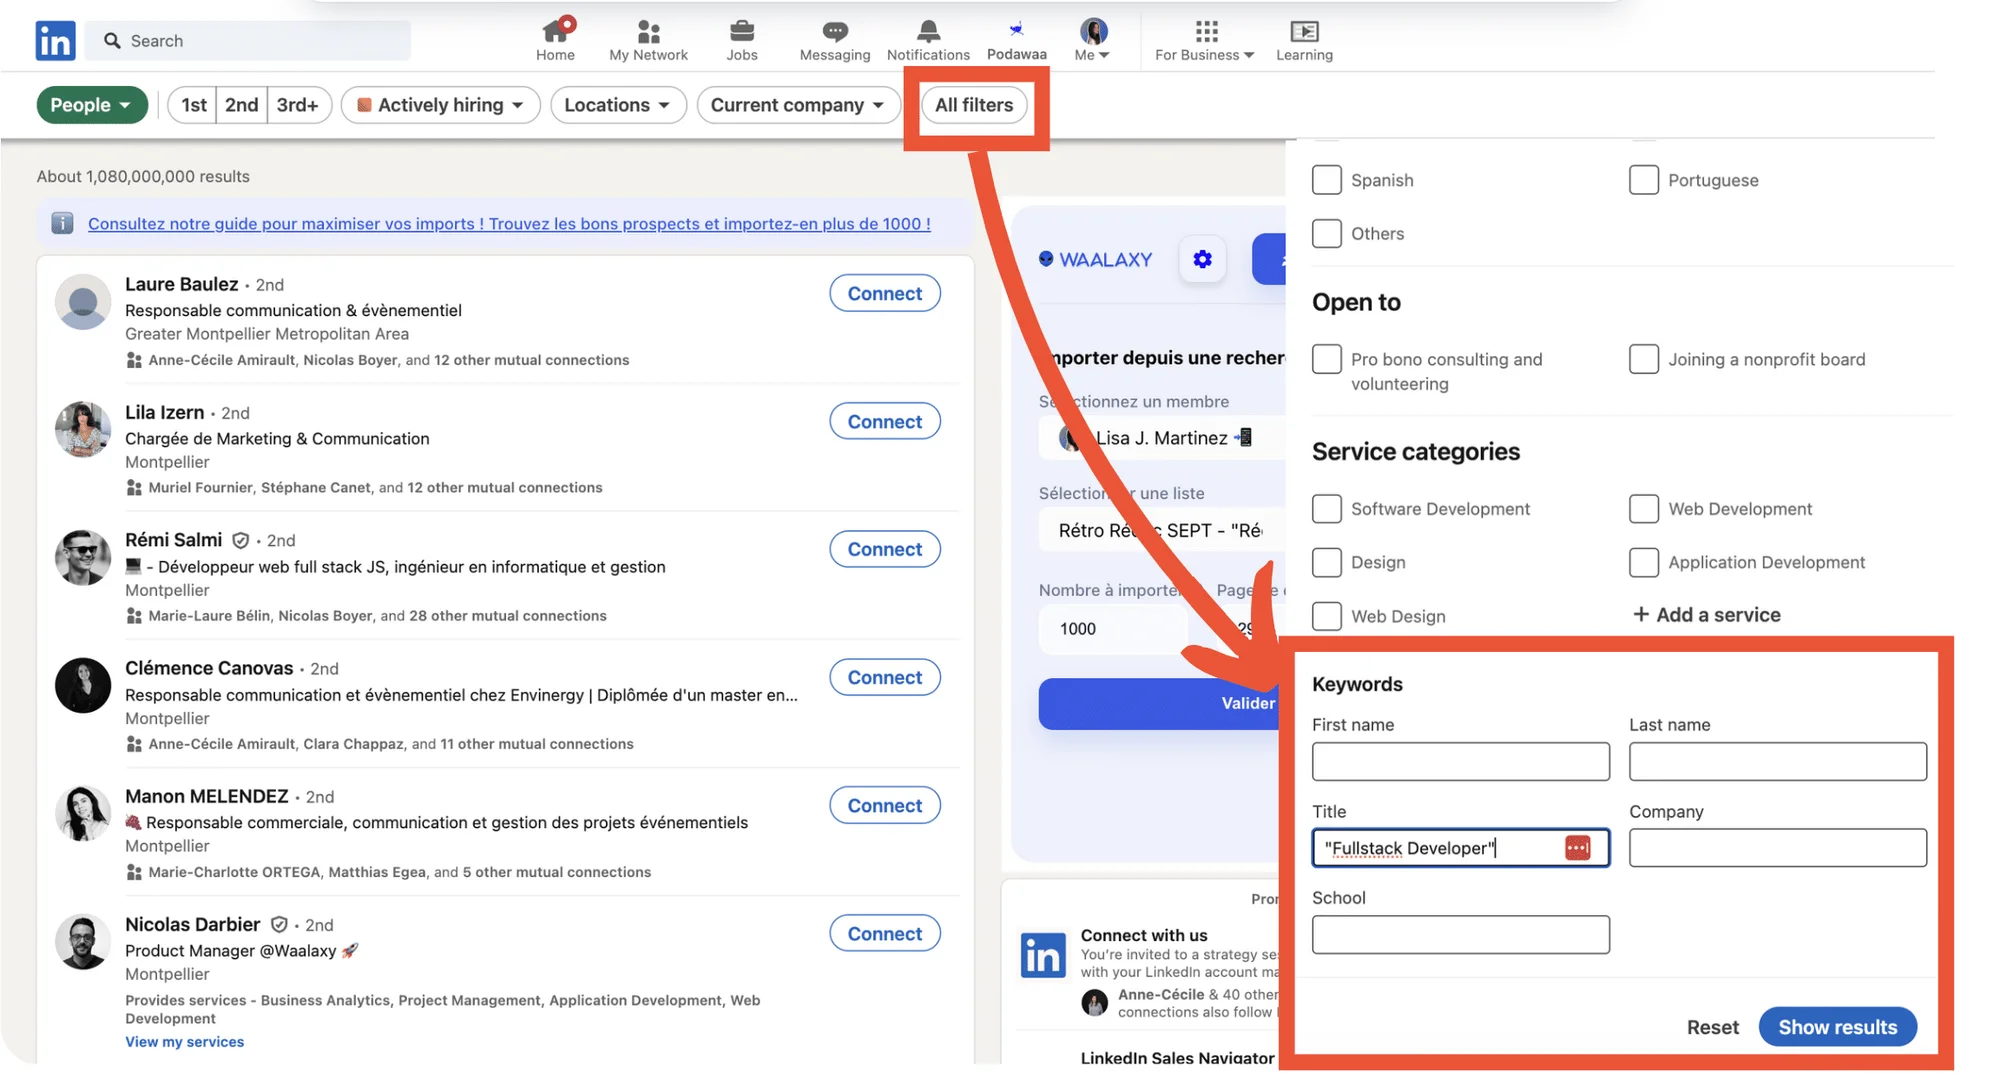Select the 3rd+ connections filter
The height and width of the screenshot is (1080, 2000).
click(x=298, y=105)
